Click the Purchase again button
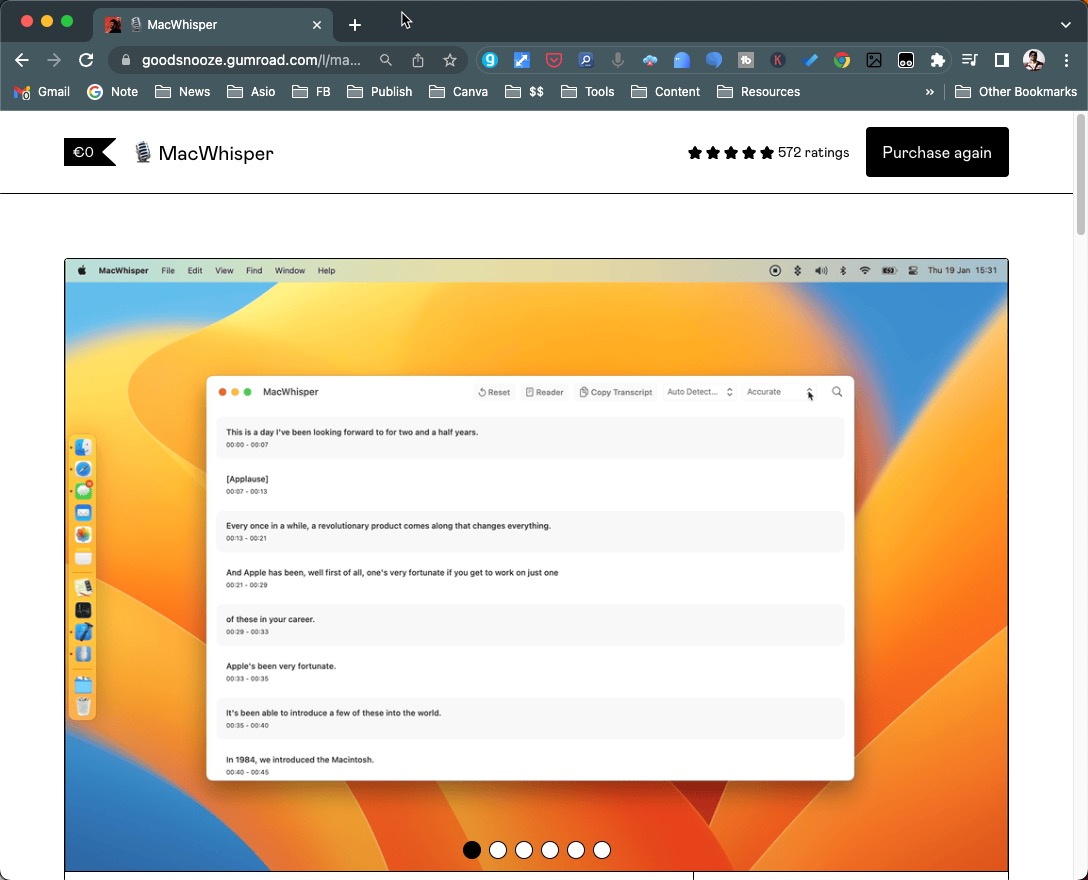 [937, 152]
